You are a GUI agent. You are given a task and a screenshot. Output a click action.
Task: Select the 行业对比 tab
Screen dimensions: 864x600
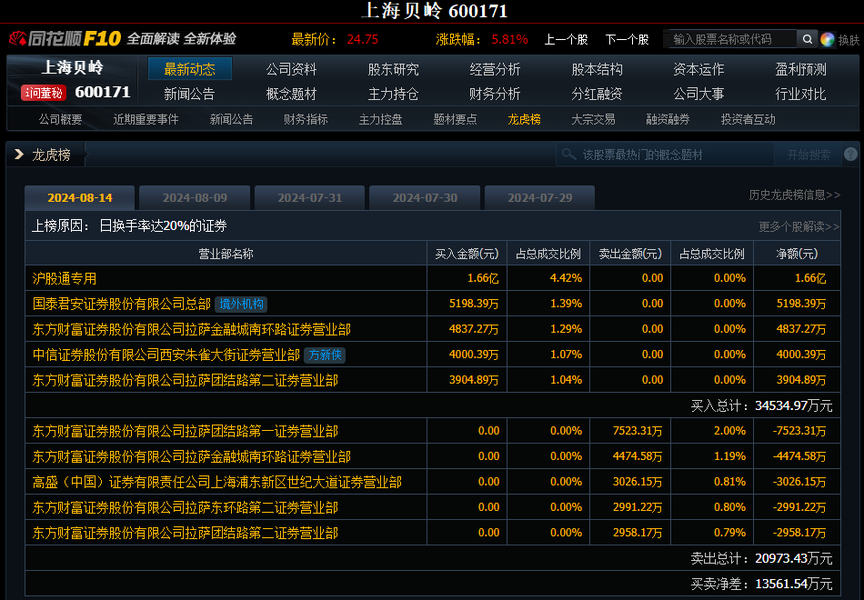pyautogui.click(x=801, y=94)
